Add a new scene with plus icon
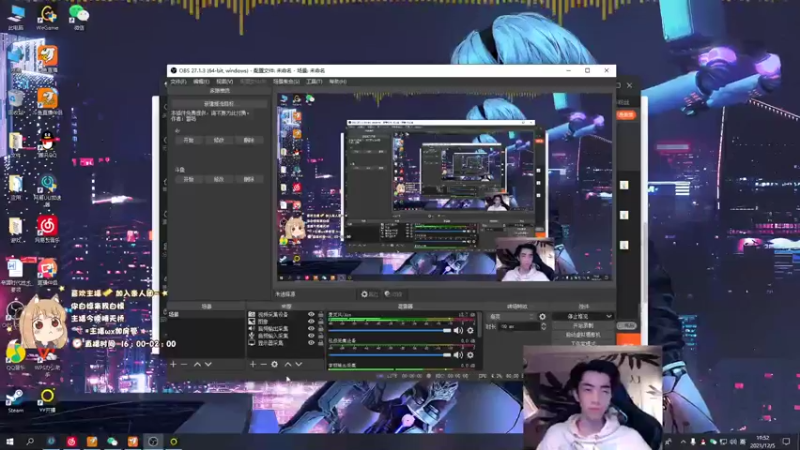Viewport: 800px width, 450px height. coord(173,364)
